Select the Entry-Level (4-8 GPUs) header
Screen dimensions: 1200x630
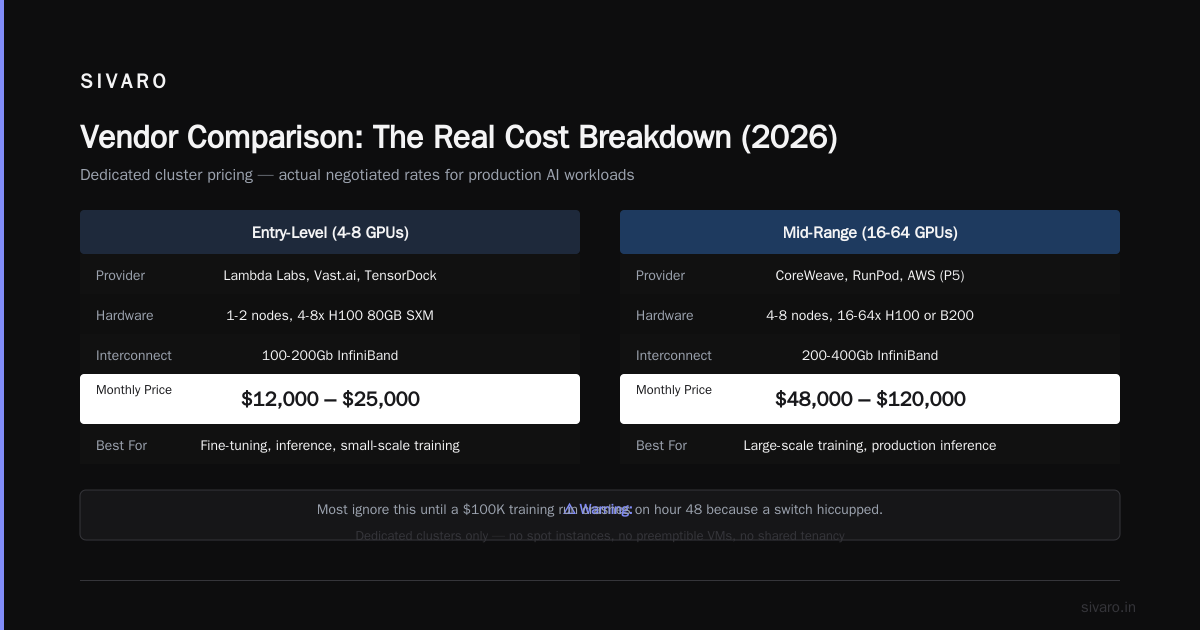(x=330, y=232)
